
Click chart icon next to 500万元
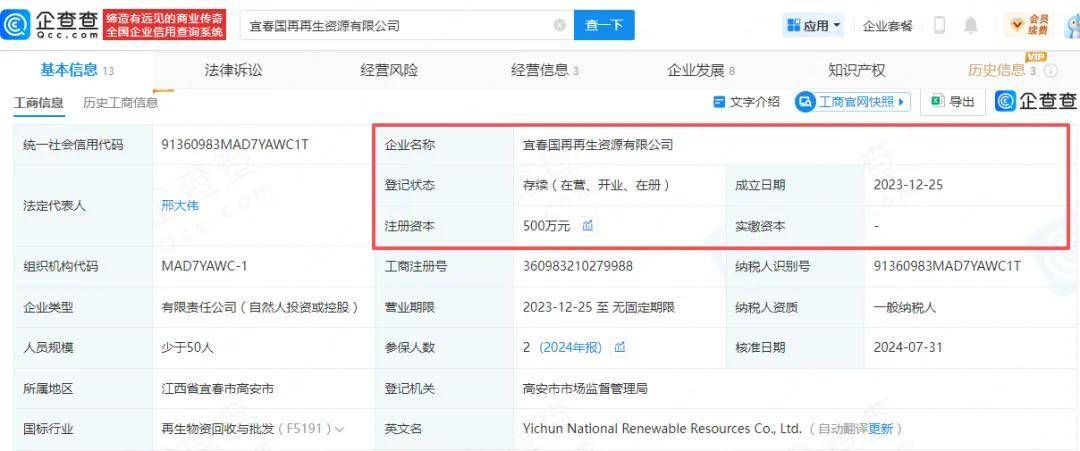(x=588, y=225)
